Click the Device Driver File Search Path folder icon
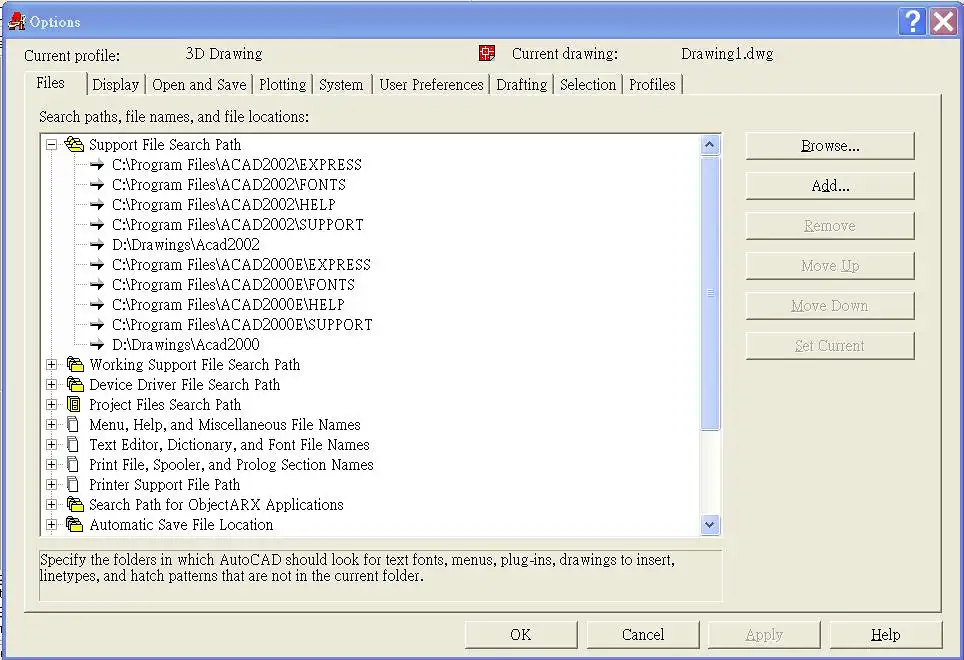Viewport: 964px width, 660px height. point(74,385)
